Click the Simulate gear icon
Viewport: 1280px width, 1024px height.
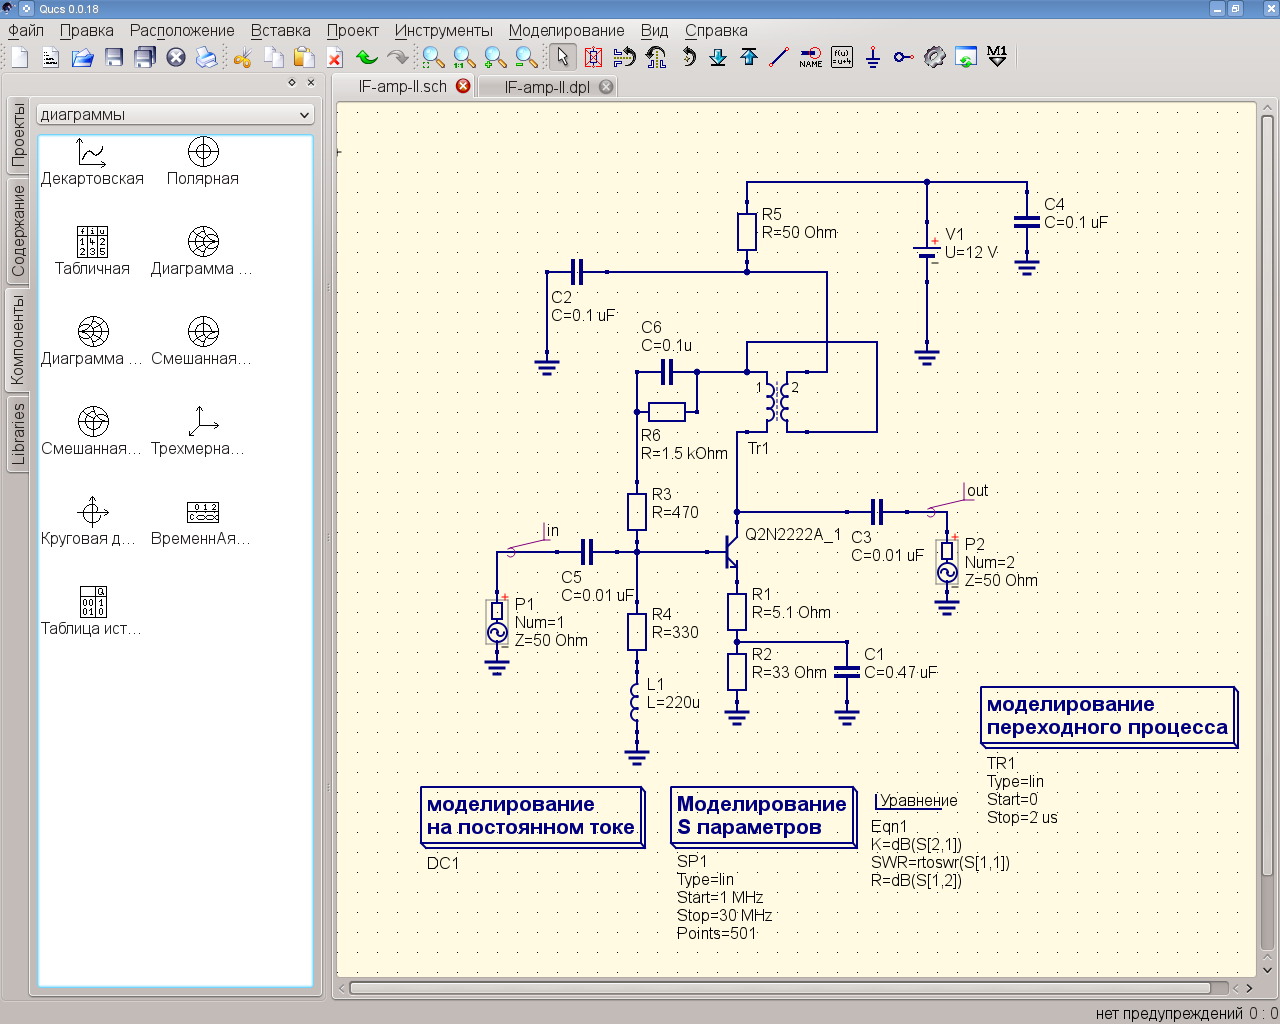point(934,57)
